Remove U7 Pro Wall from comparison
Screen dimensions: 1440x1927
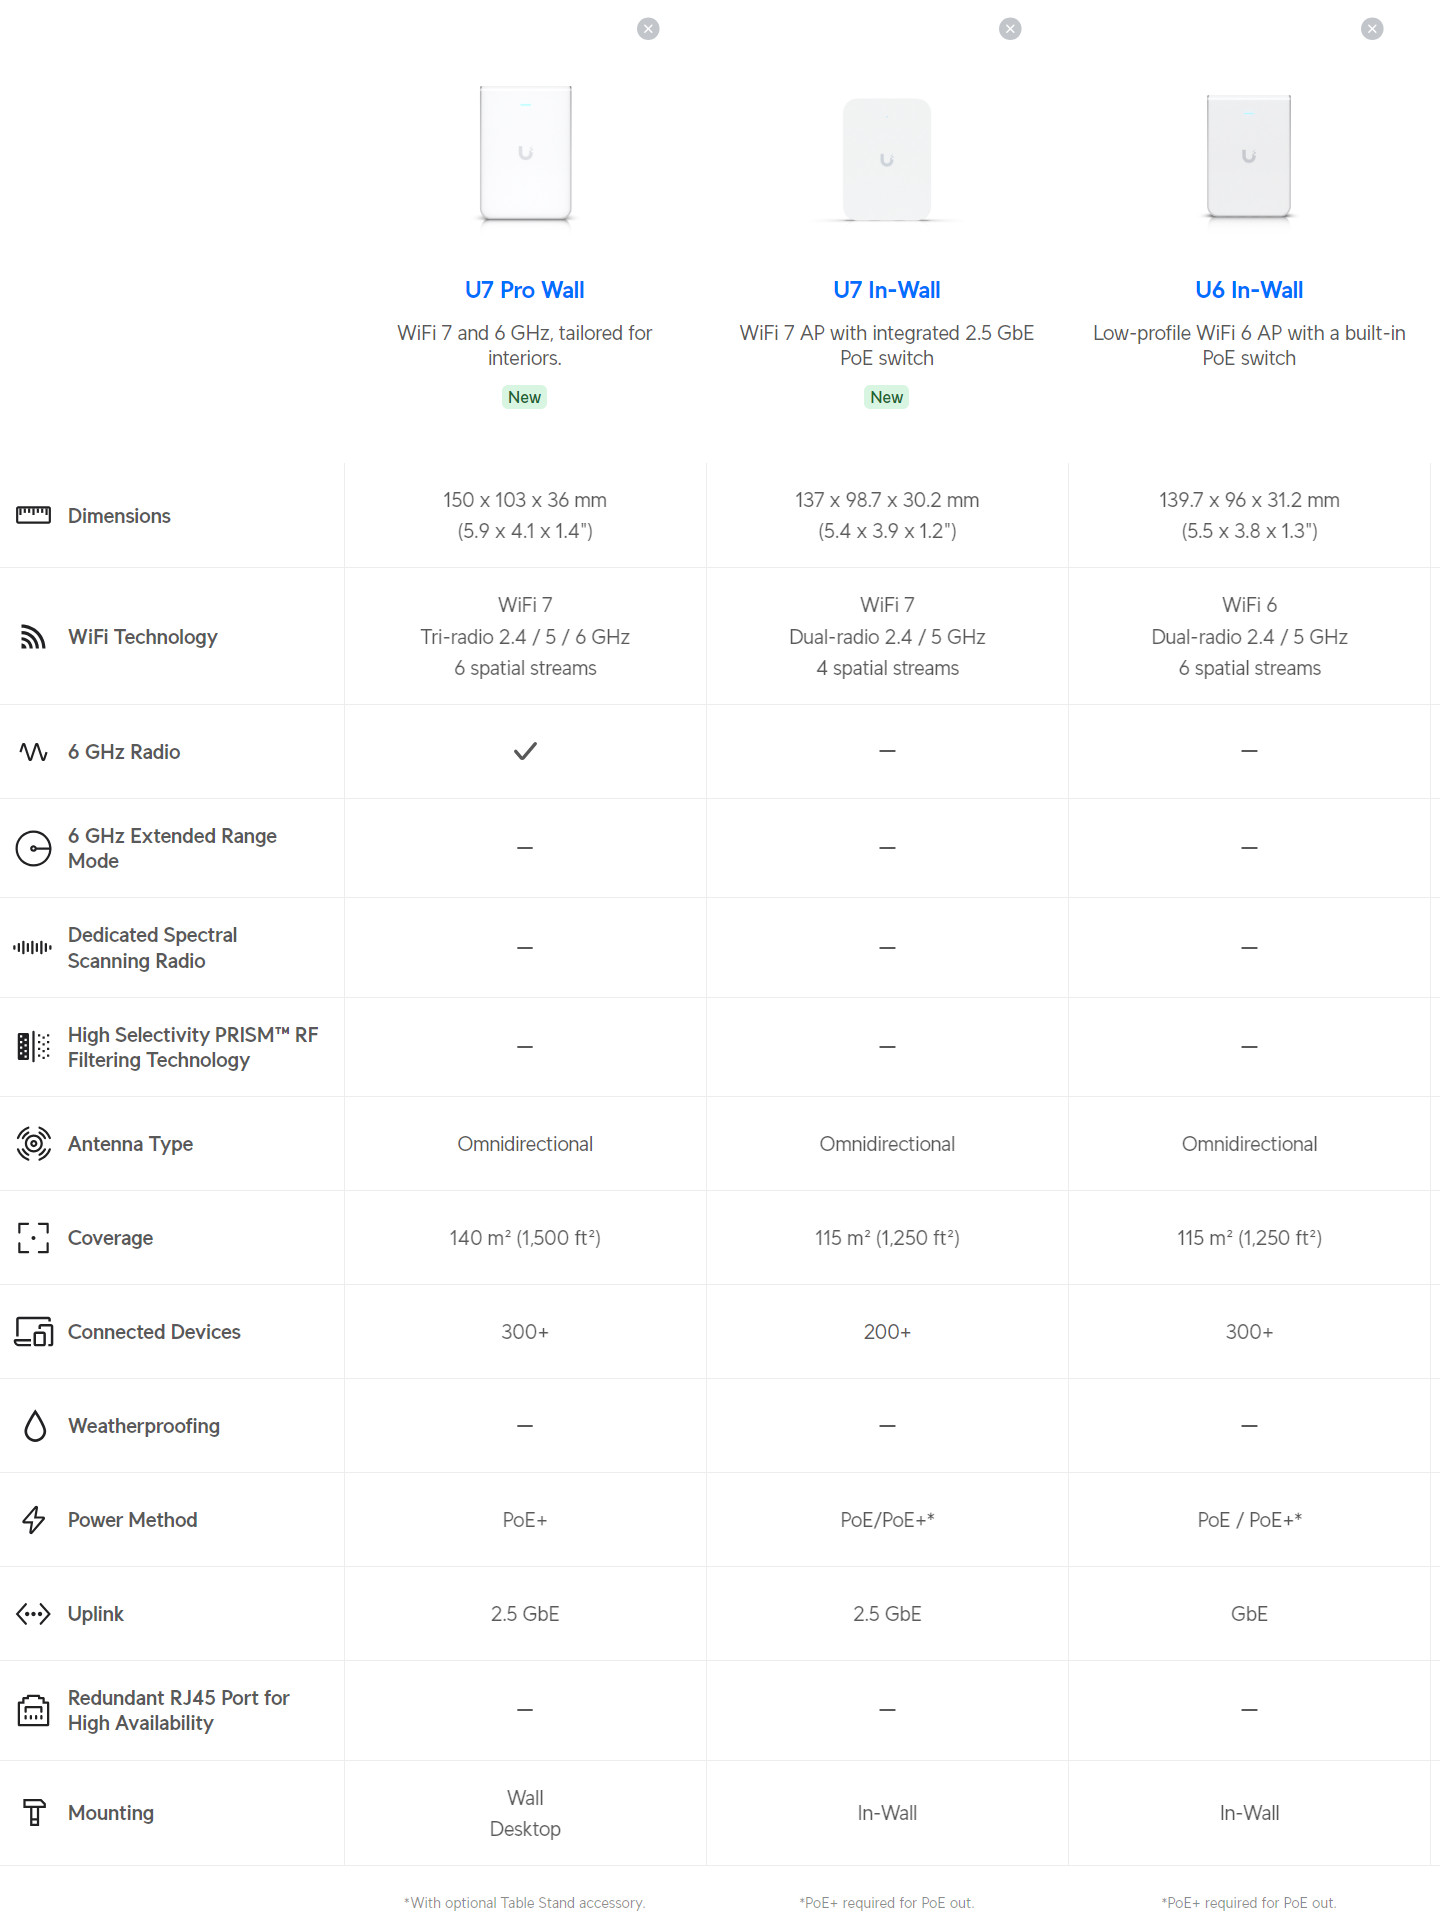point(648,29)
